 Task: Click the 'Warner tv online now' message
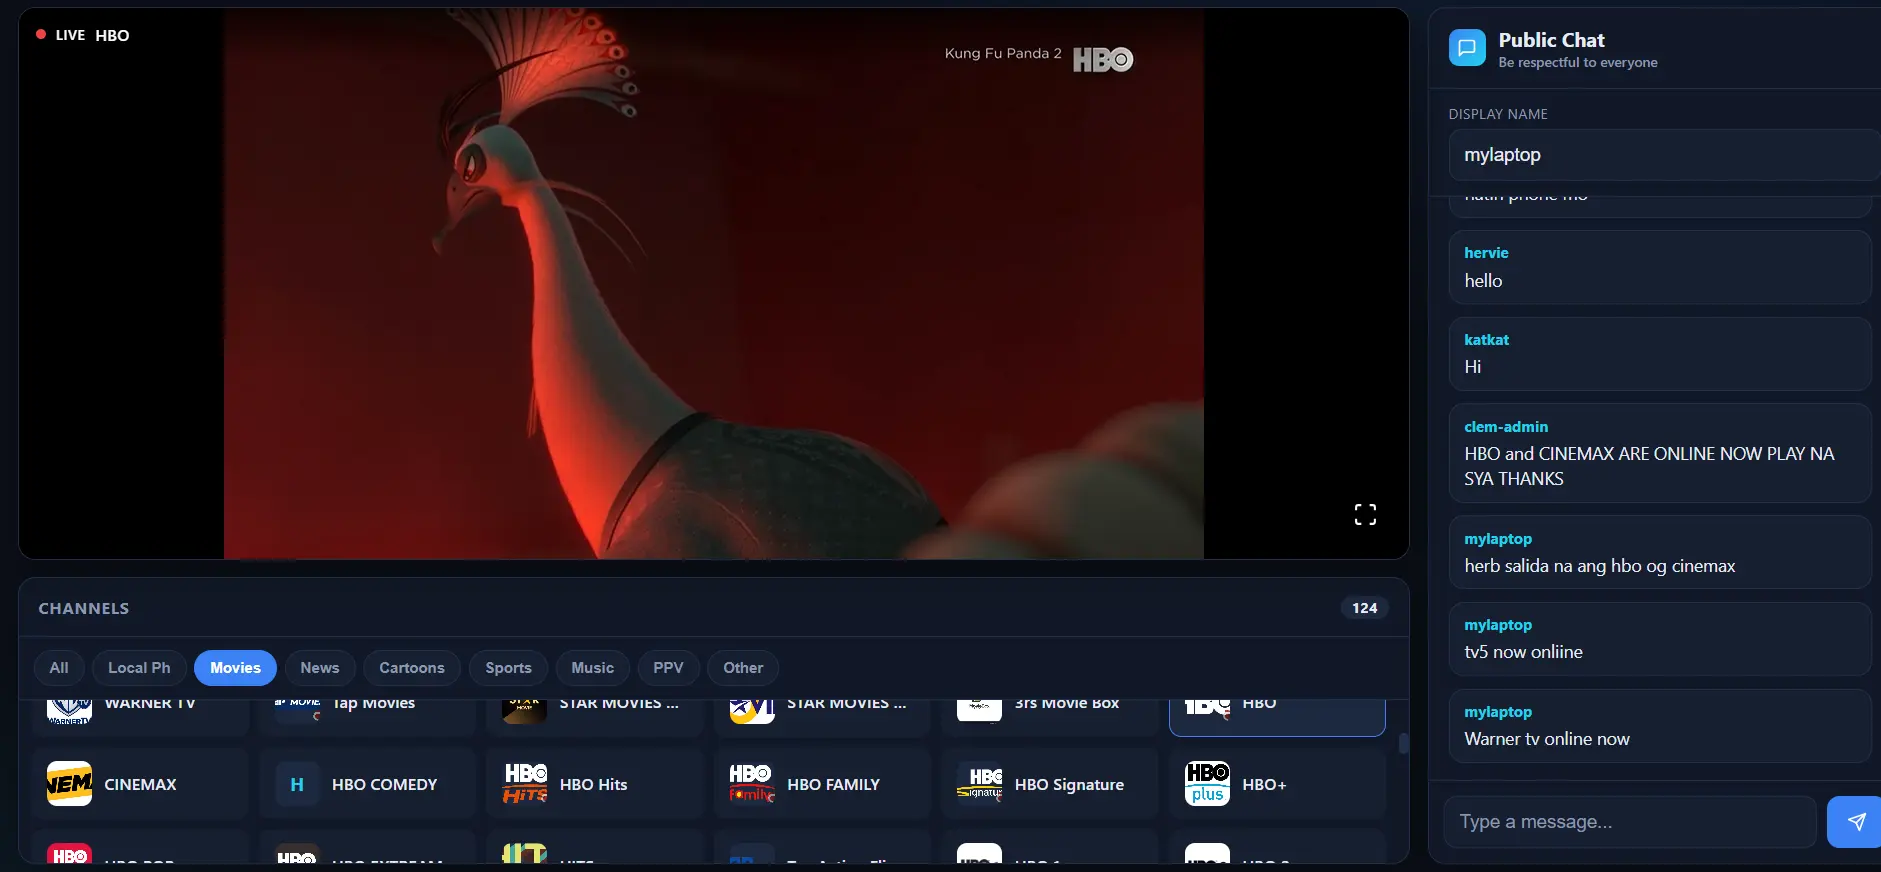[x=1660, y=726]
